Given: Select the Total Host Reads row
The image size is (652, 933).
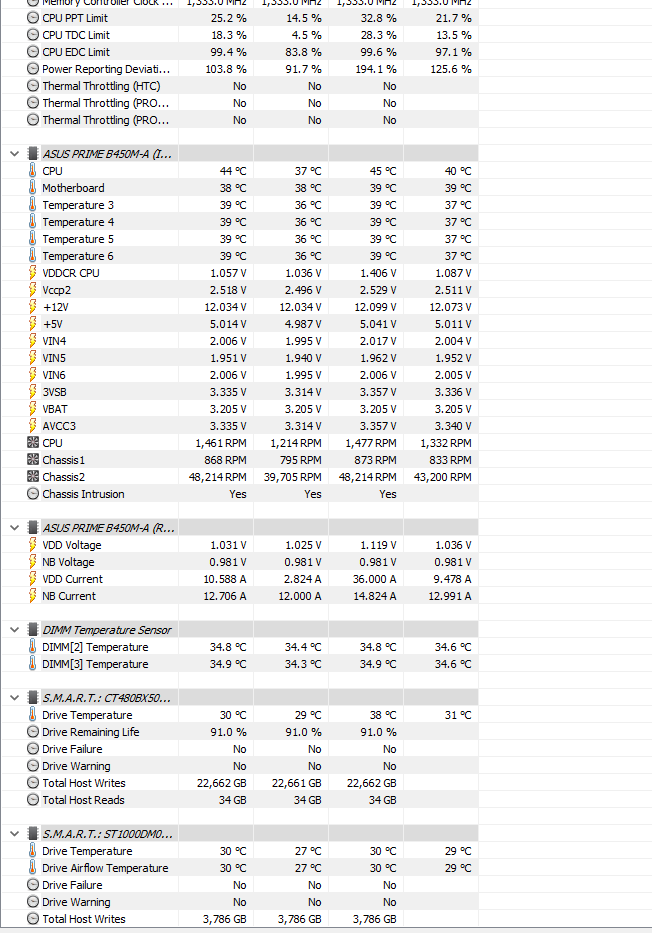Looking at the screenshot, I should tap(239, 800).
